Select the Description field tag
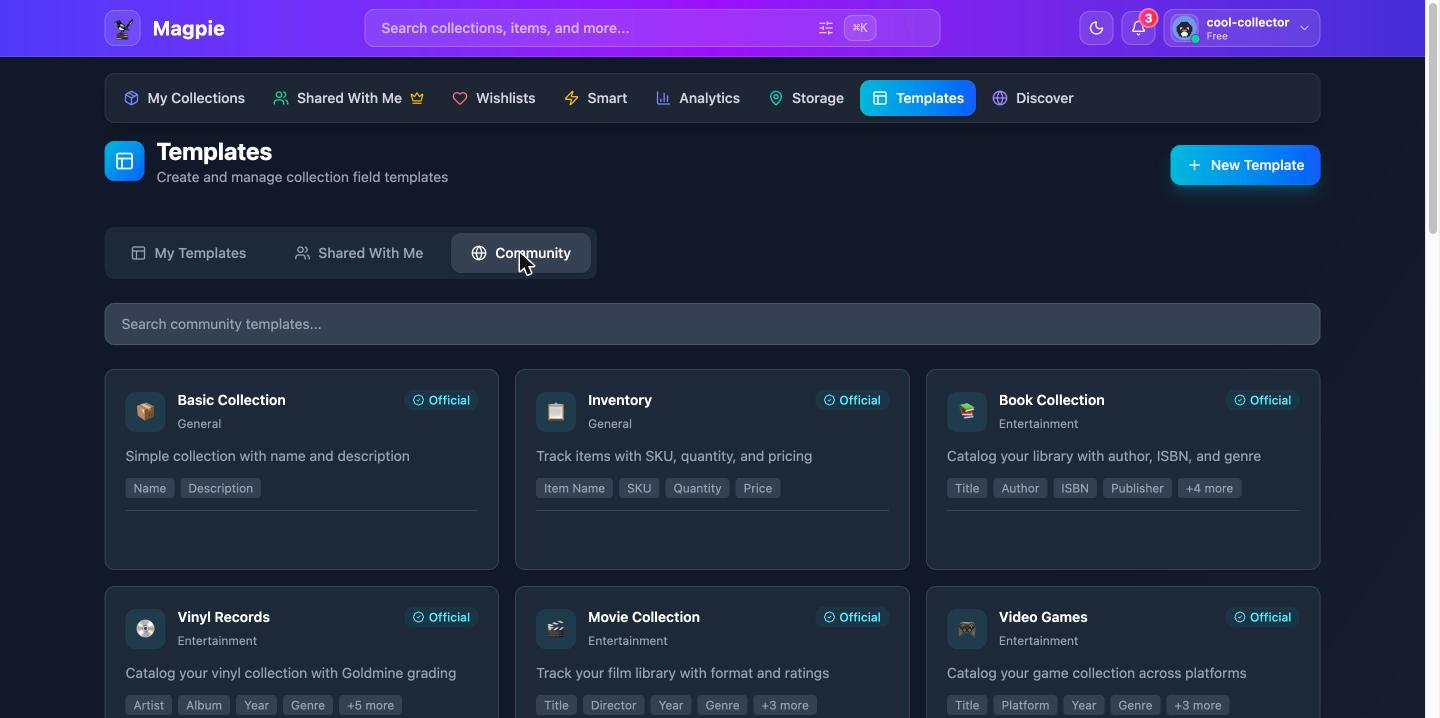1440x718 pixels. (x=221, y=488)
